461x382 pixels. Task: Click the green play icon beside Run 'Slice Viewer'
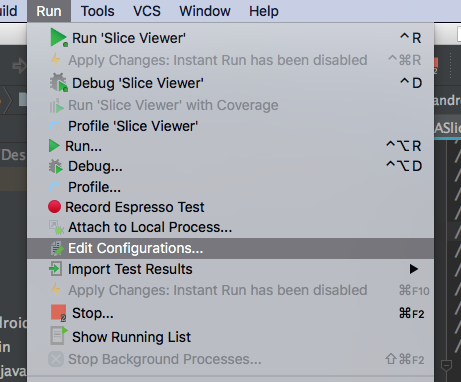click(x=59, y=37)
